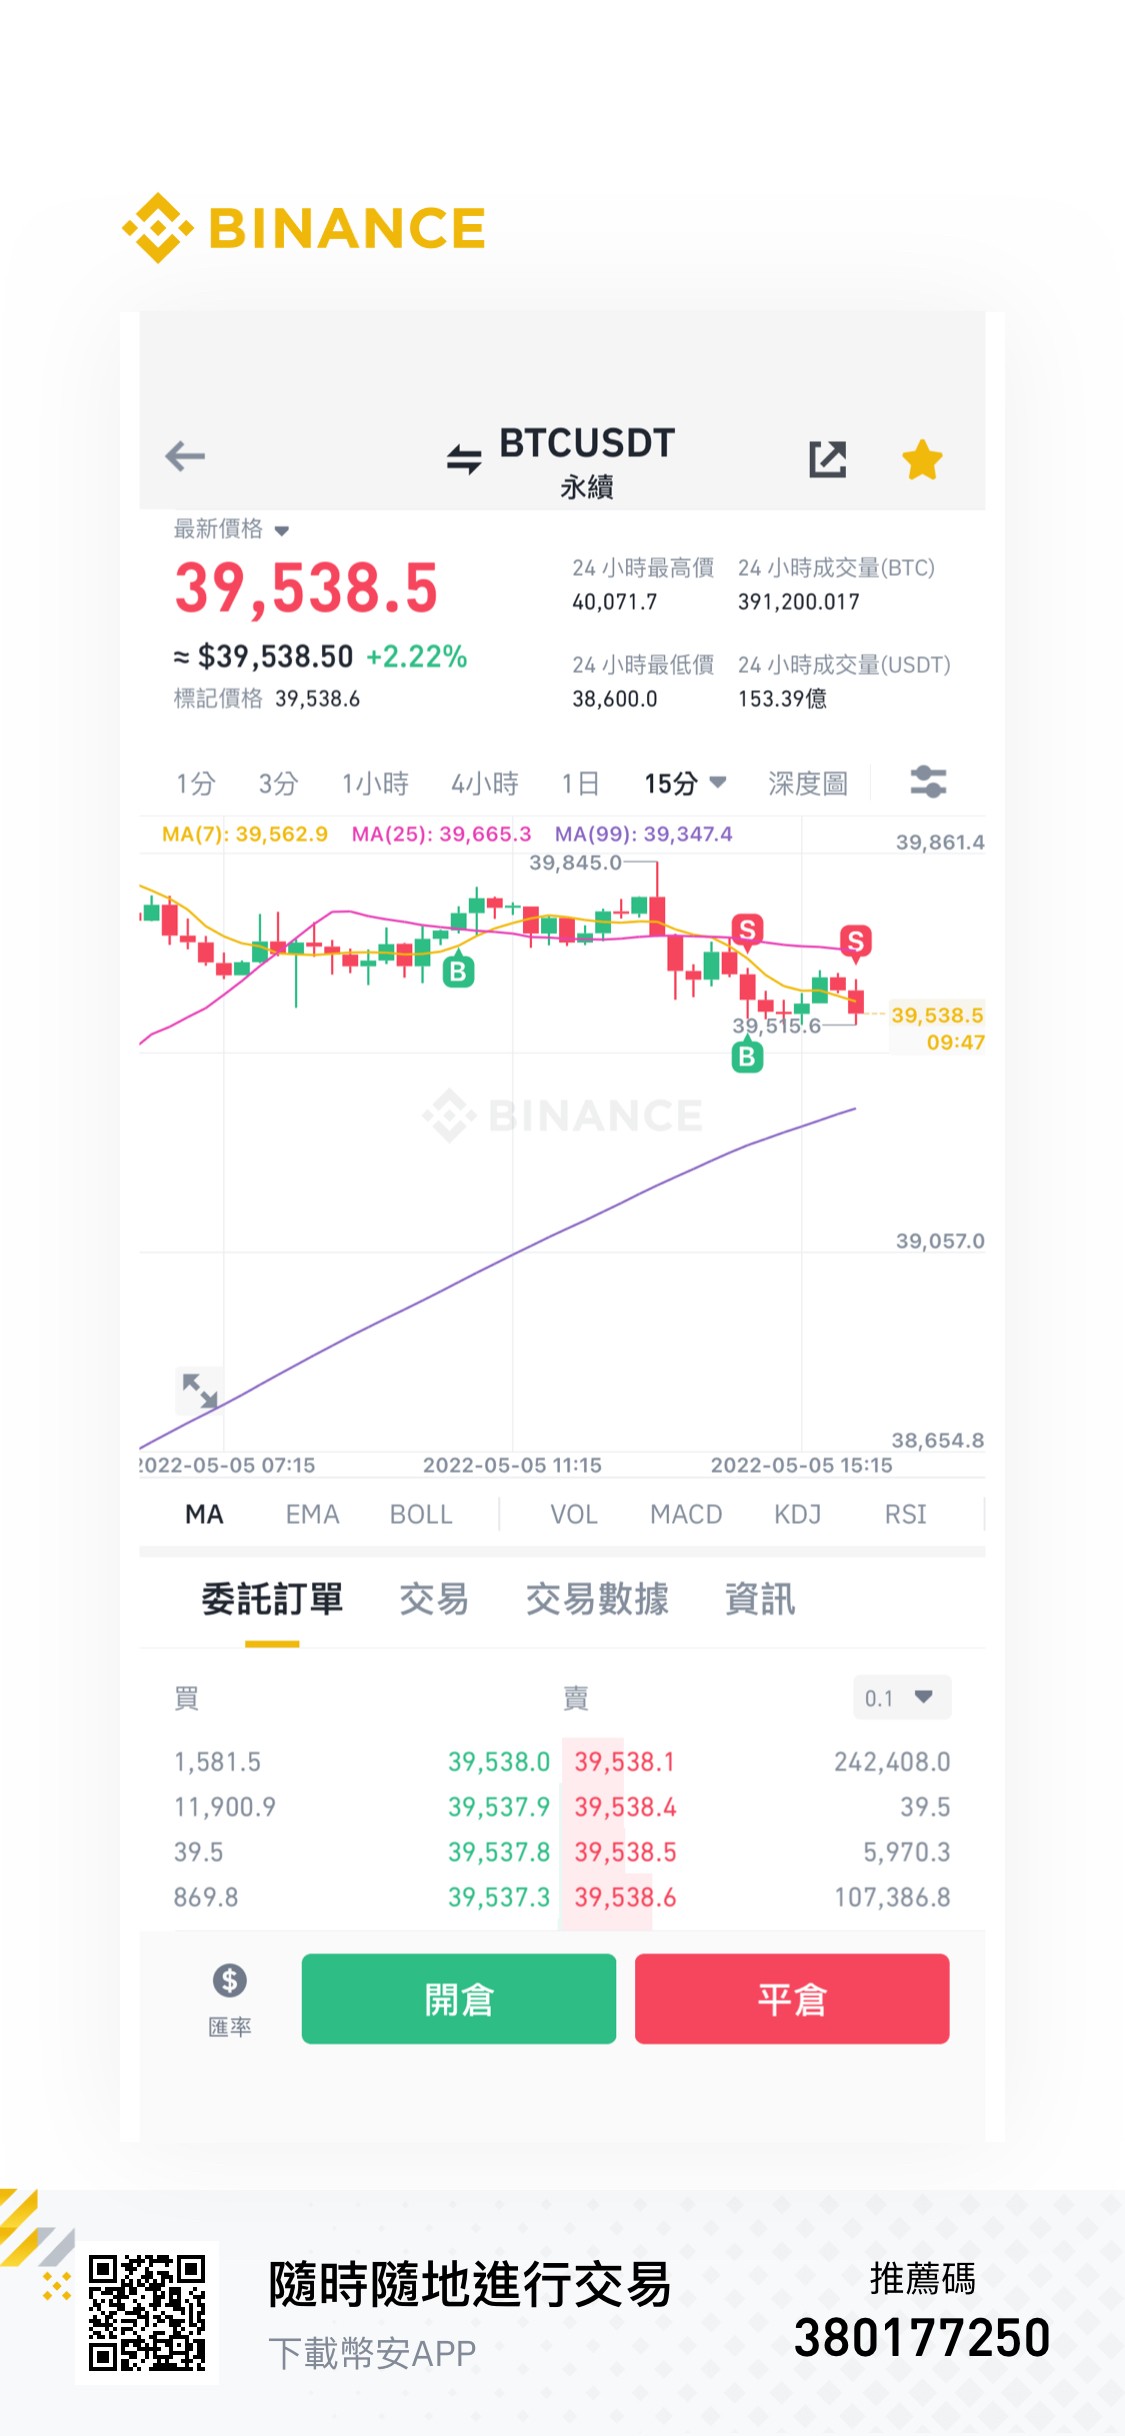Switch to the 交易數據 tab

point(597,1599)
